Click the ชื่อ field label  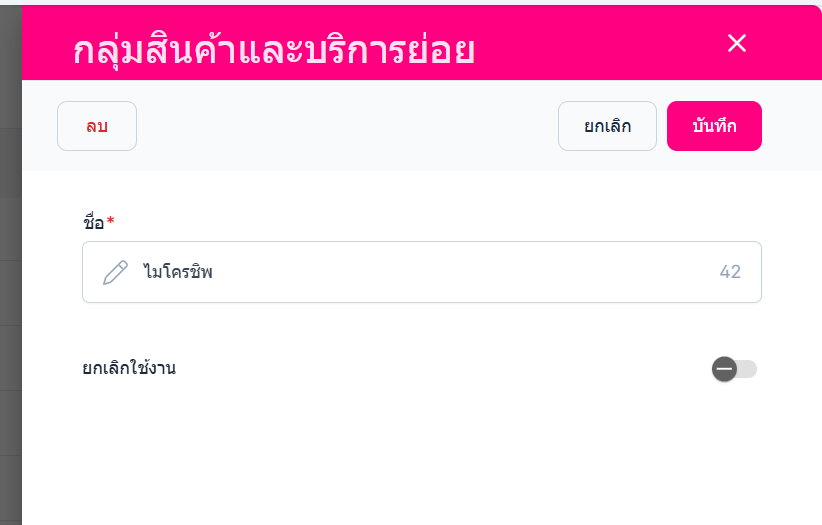pos(93,222)
